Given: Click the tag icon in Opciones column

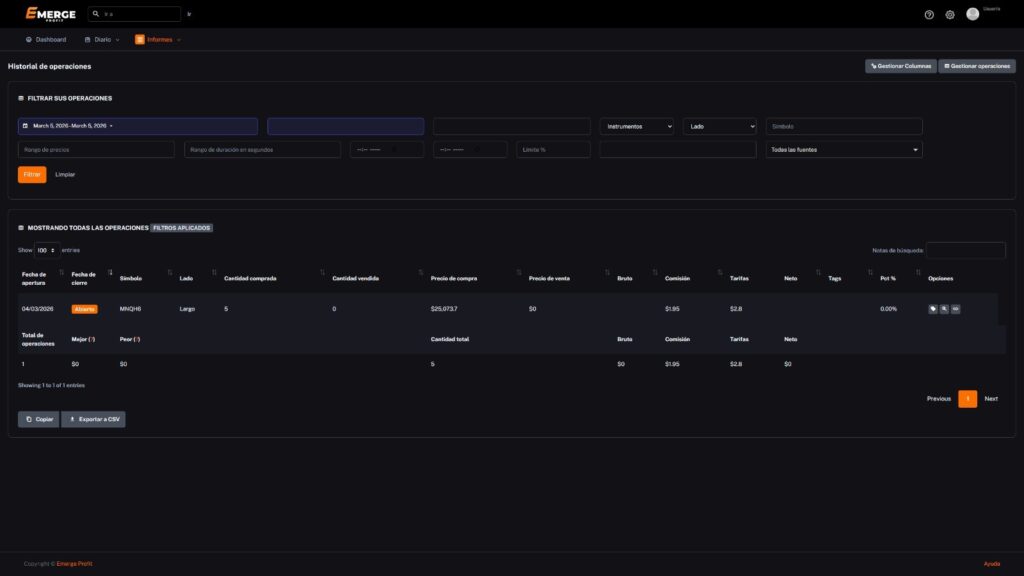Looking at the screenshot, I should click(933, 309).
